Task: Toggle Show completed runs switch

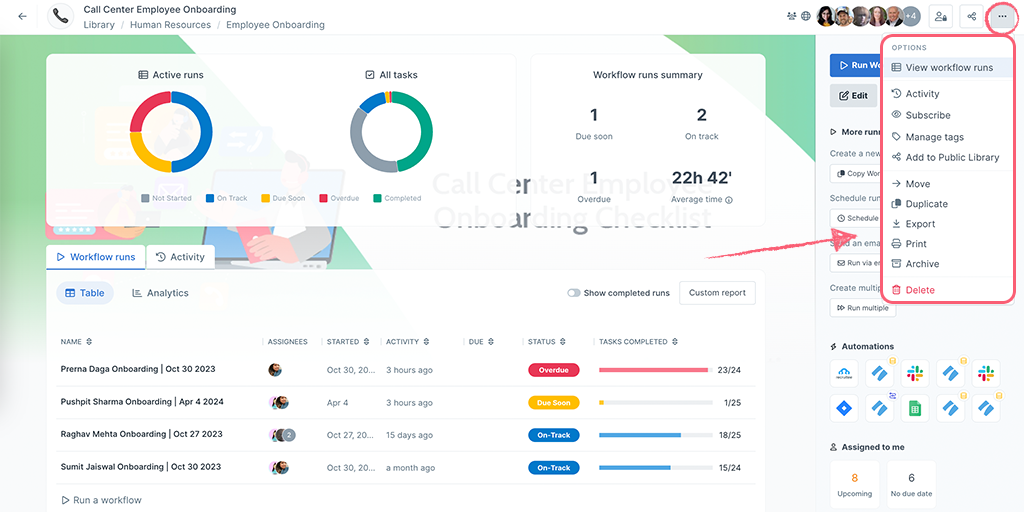Action: coord(574,293)
